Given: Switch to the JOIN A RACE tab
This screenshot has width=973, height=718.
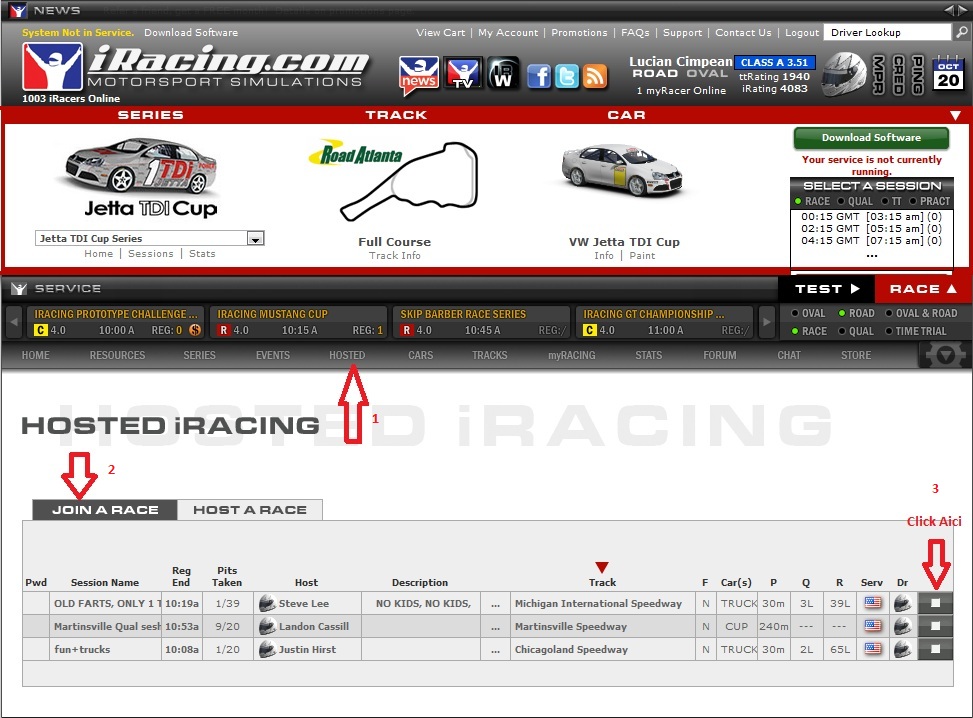Looking at the screenshot, I should point(105,509).
